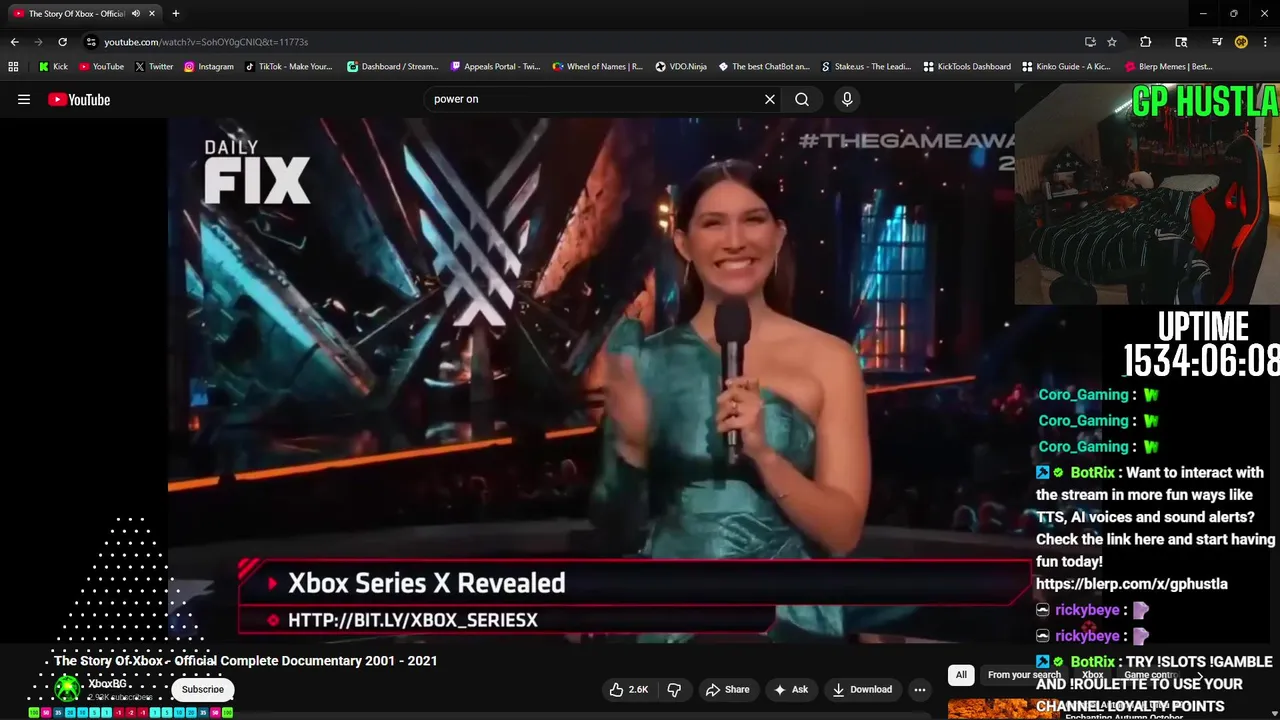This screenshot has height=720, width=1280.
Task: Open the TikTok bookmark
Action: (x=288, y=67)
